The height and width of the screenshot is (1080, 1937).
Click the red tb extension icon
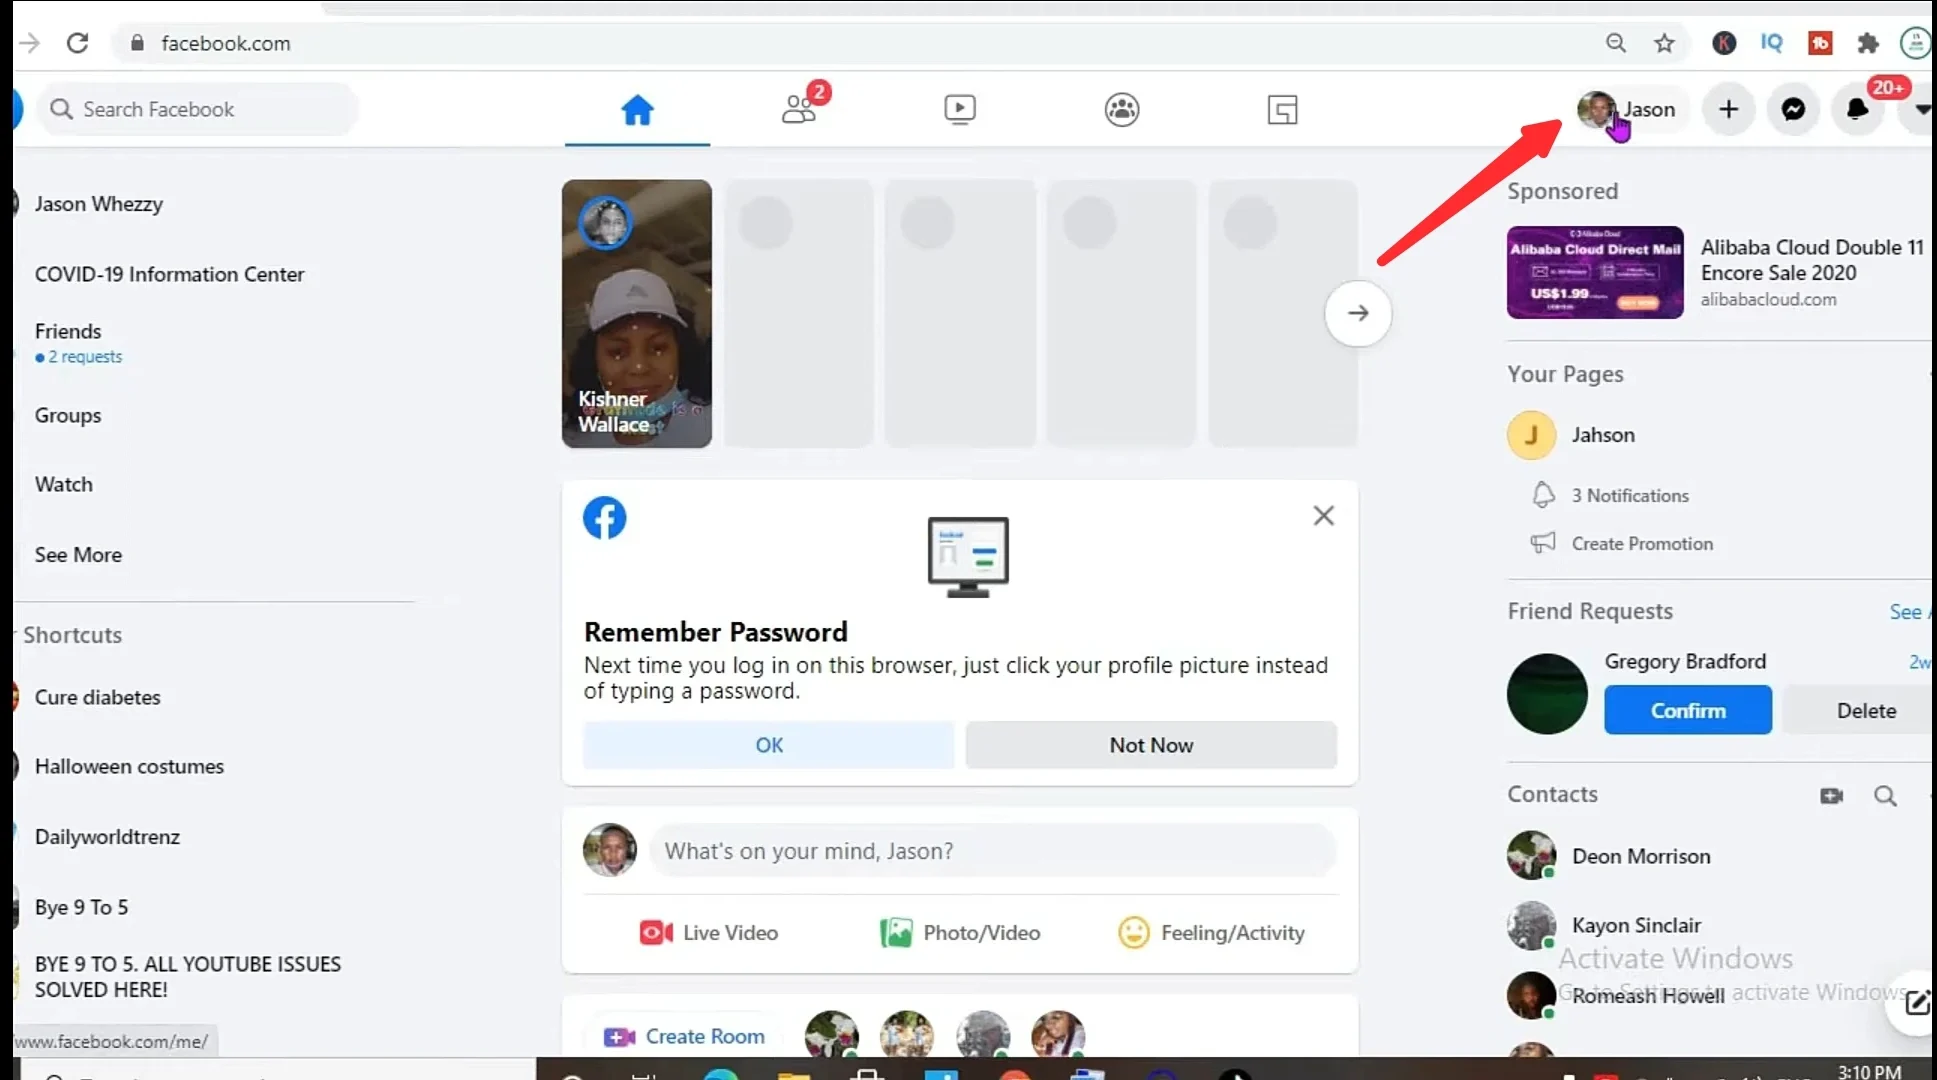[1820, 43]
